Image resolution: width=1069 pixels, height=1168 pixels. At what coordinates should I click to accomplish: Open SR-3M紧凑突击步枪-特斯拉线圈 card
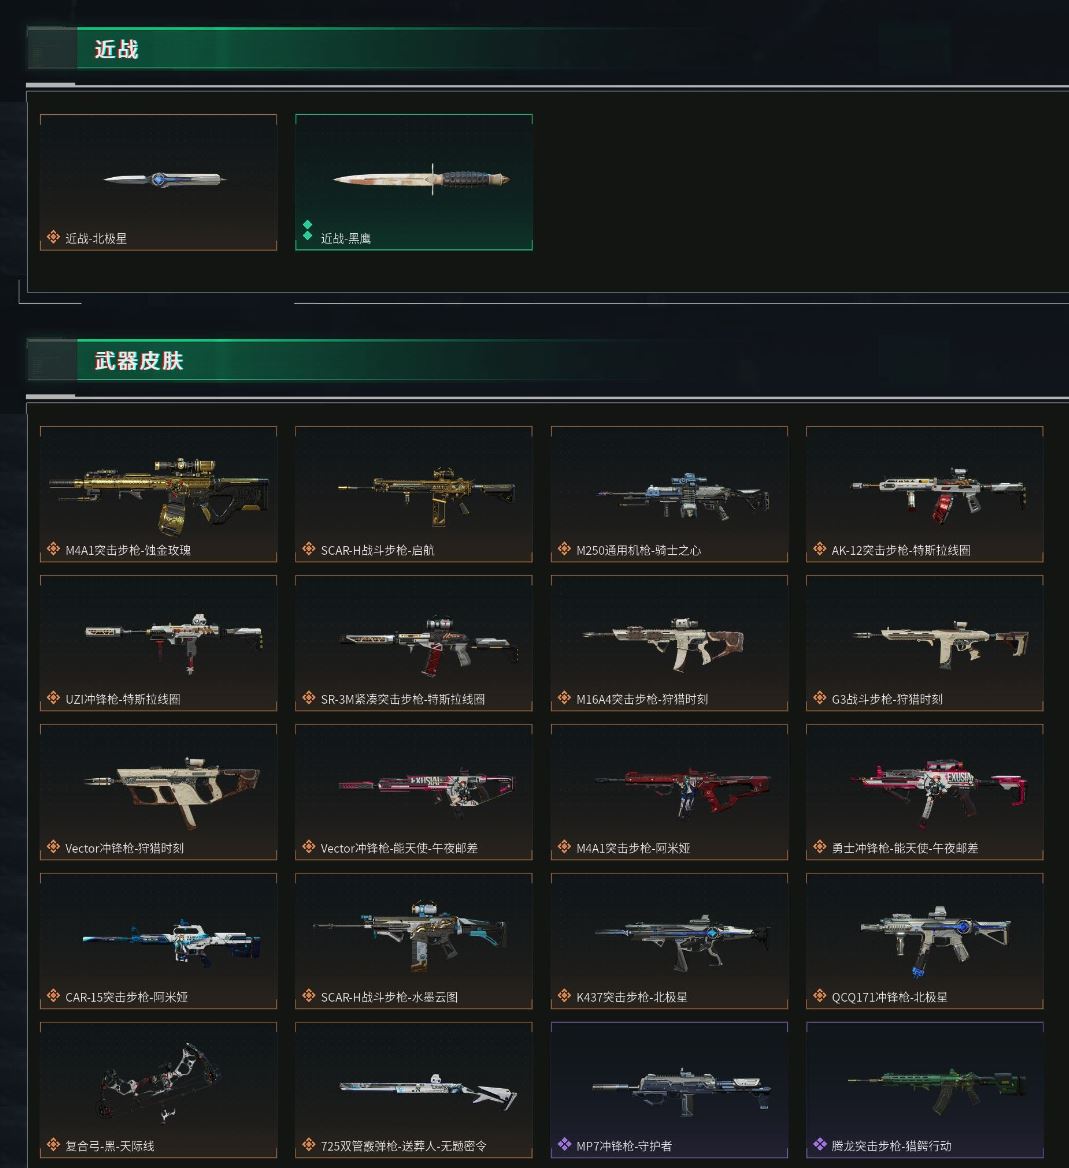click(413, 643)
